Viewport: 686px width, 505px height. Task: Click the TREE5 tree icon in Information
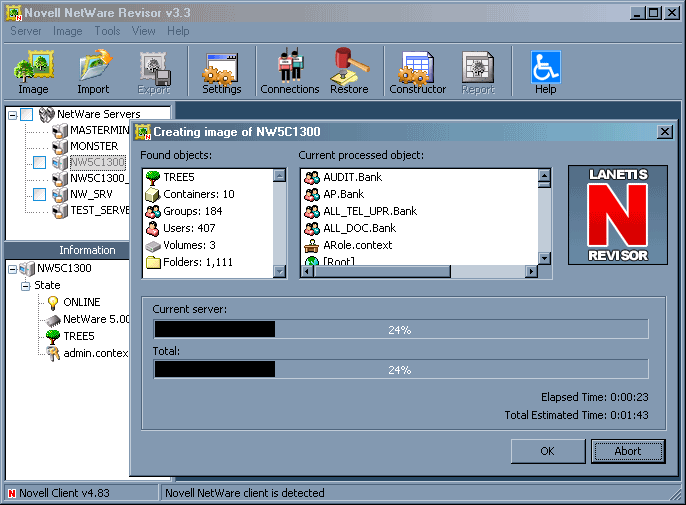tap(53, 337)
